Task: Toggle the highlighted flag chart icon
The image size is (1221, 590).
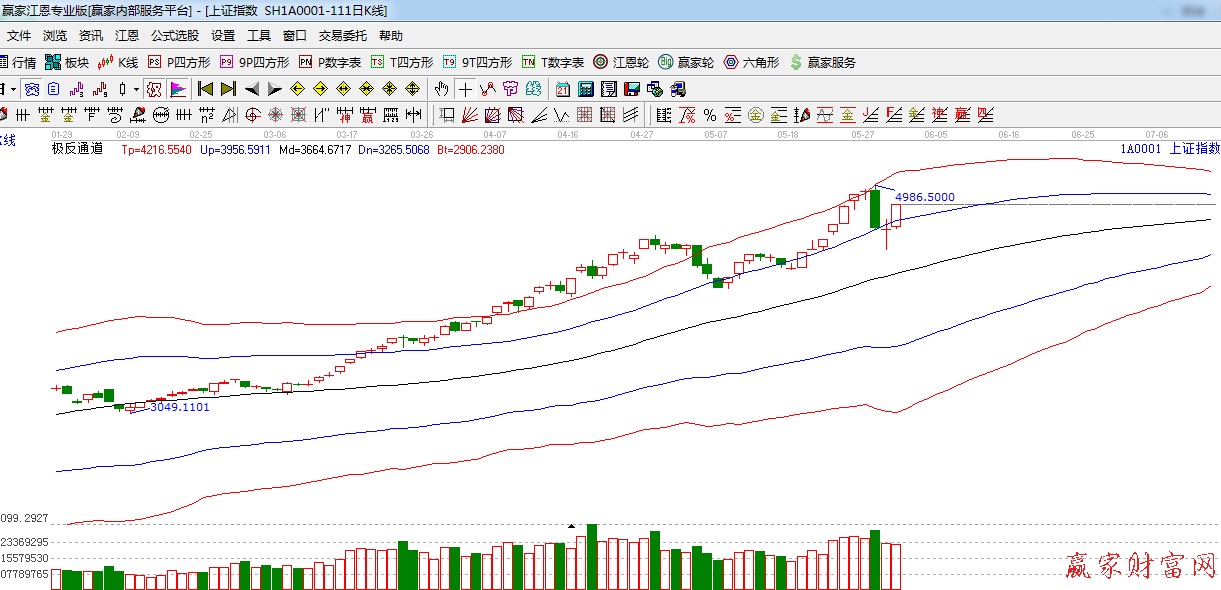Action: pyautogui.click(x=178, y=89)
